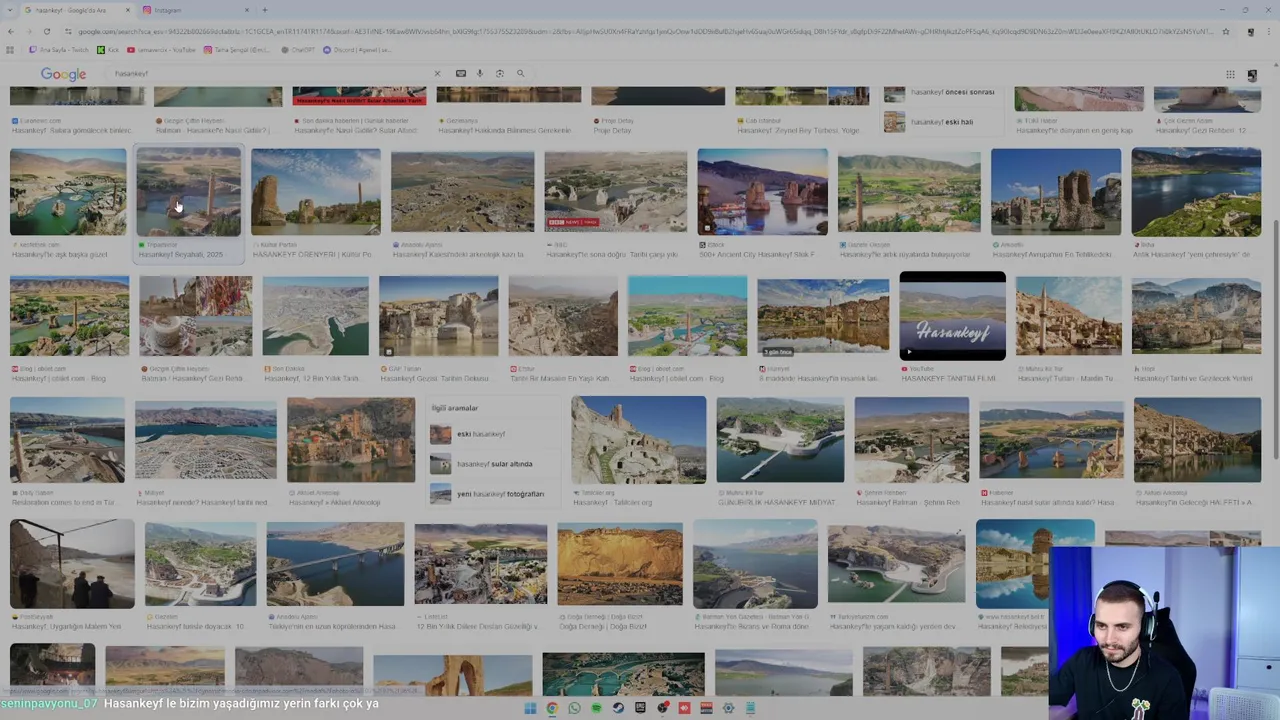This screenshot has height=720, width=1280.
Task: Open the Taha Şengül Instagram bookmark
Action: pyautogui.click(x=237, y=49)
